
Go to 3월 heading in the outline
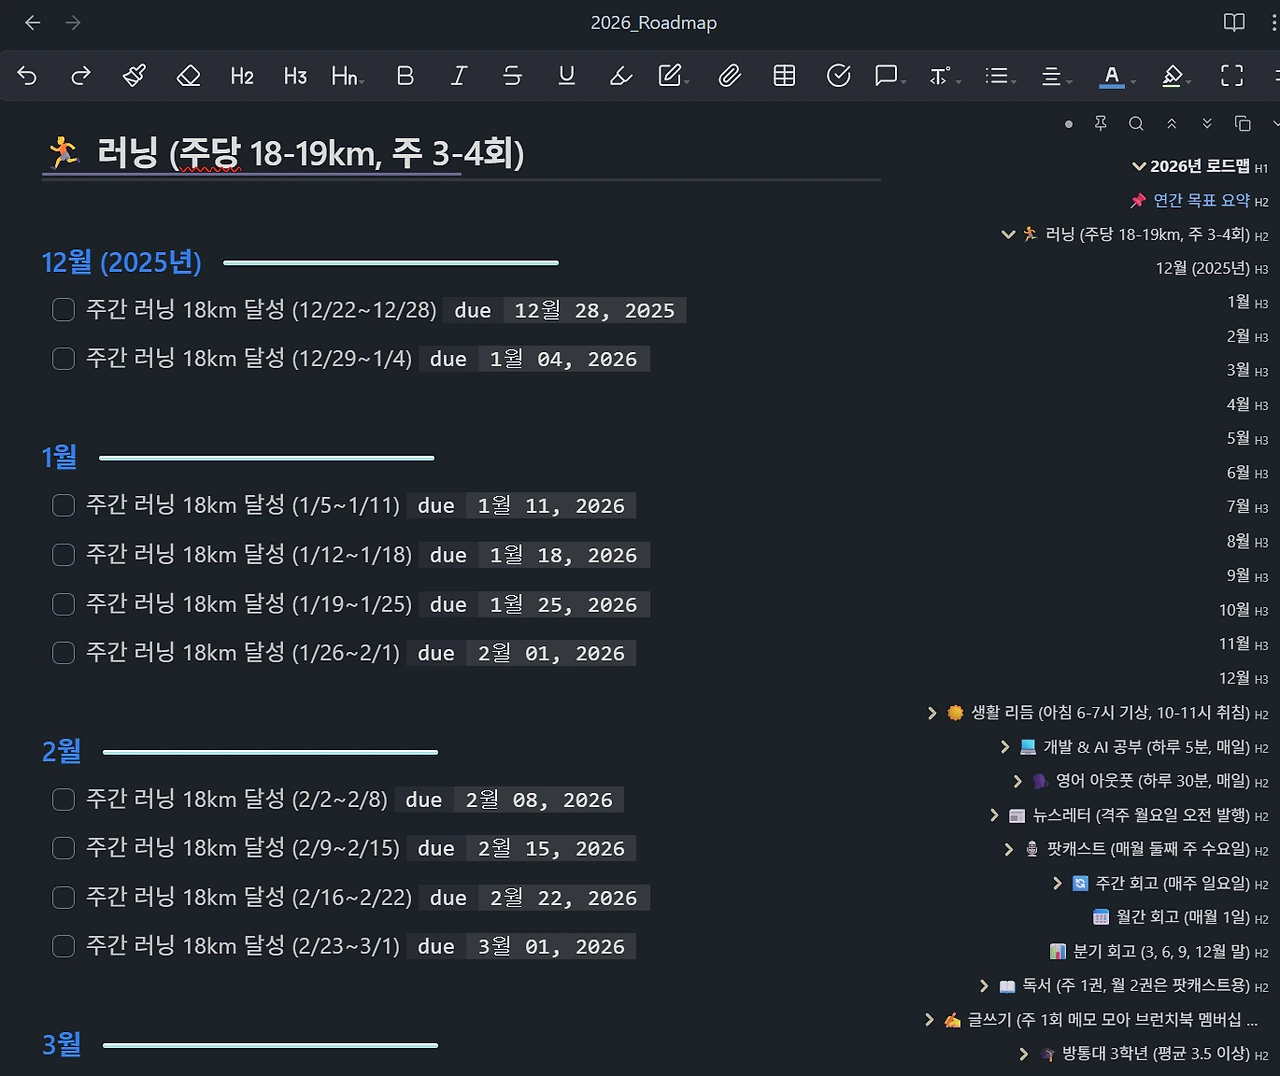[x=1238, y=370]
